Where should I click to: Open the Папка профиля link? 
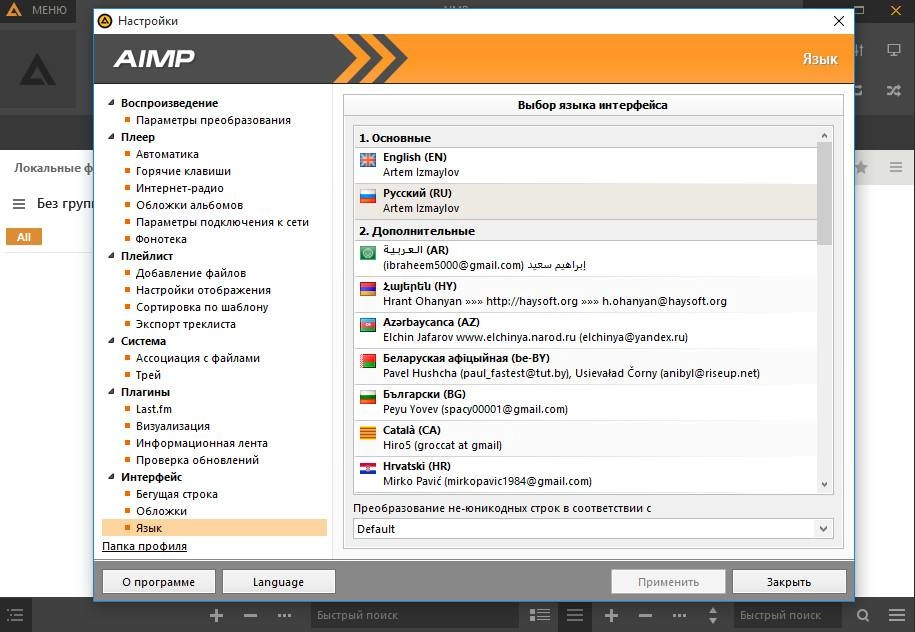(144, 546)
